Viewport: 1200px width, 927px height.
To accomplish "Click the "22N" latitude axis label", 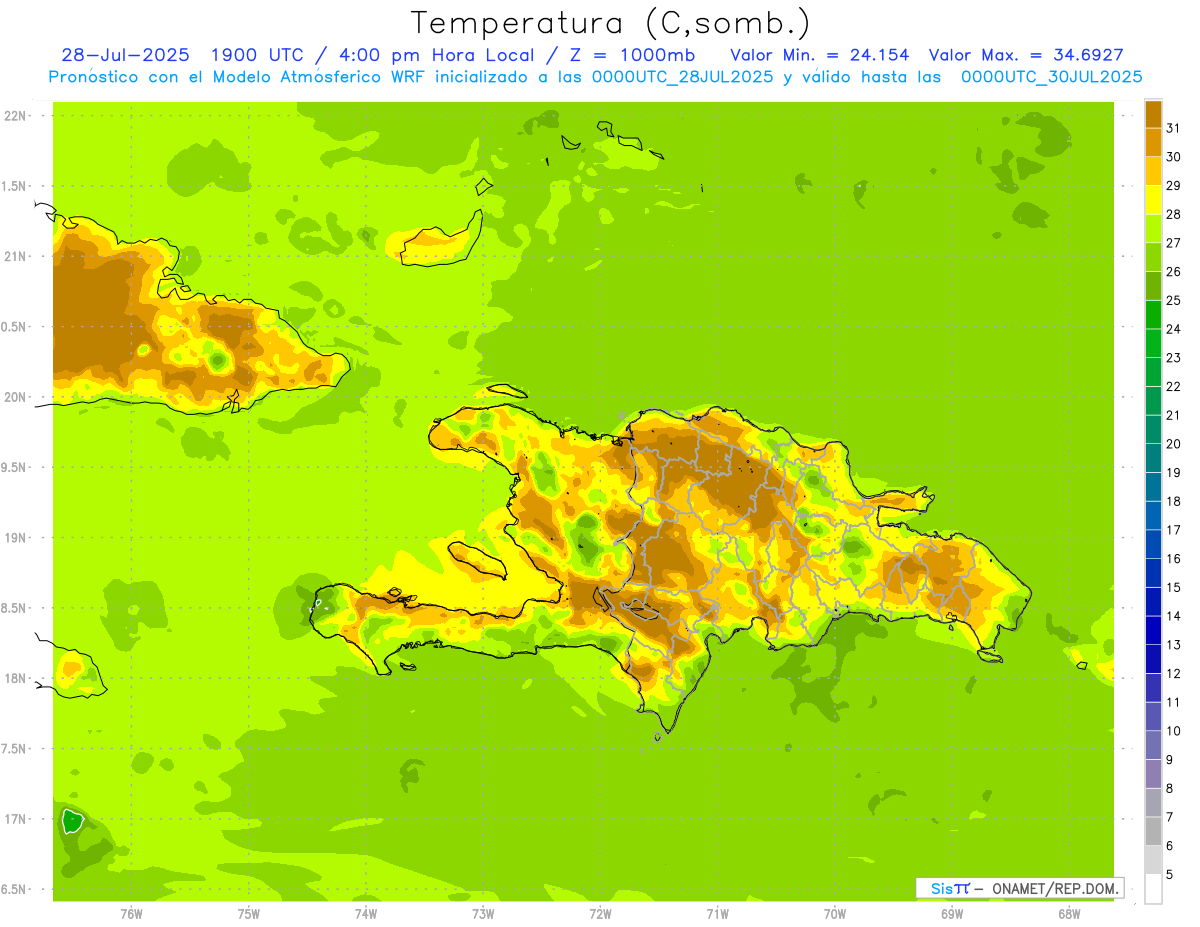I will (15, 116).
